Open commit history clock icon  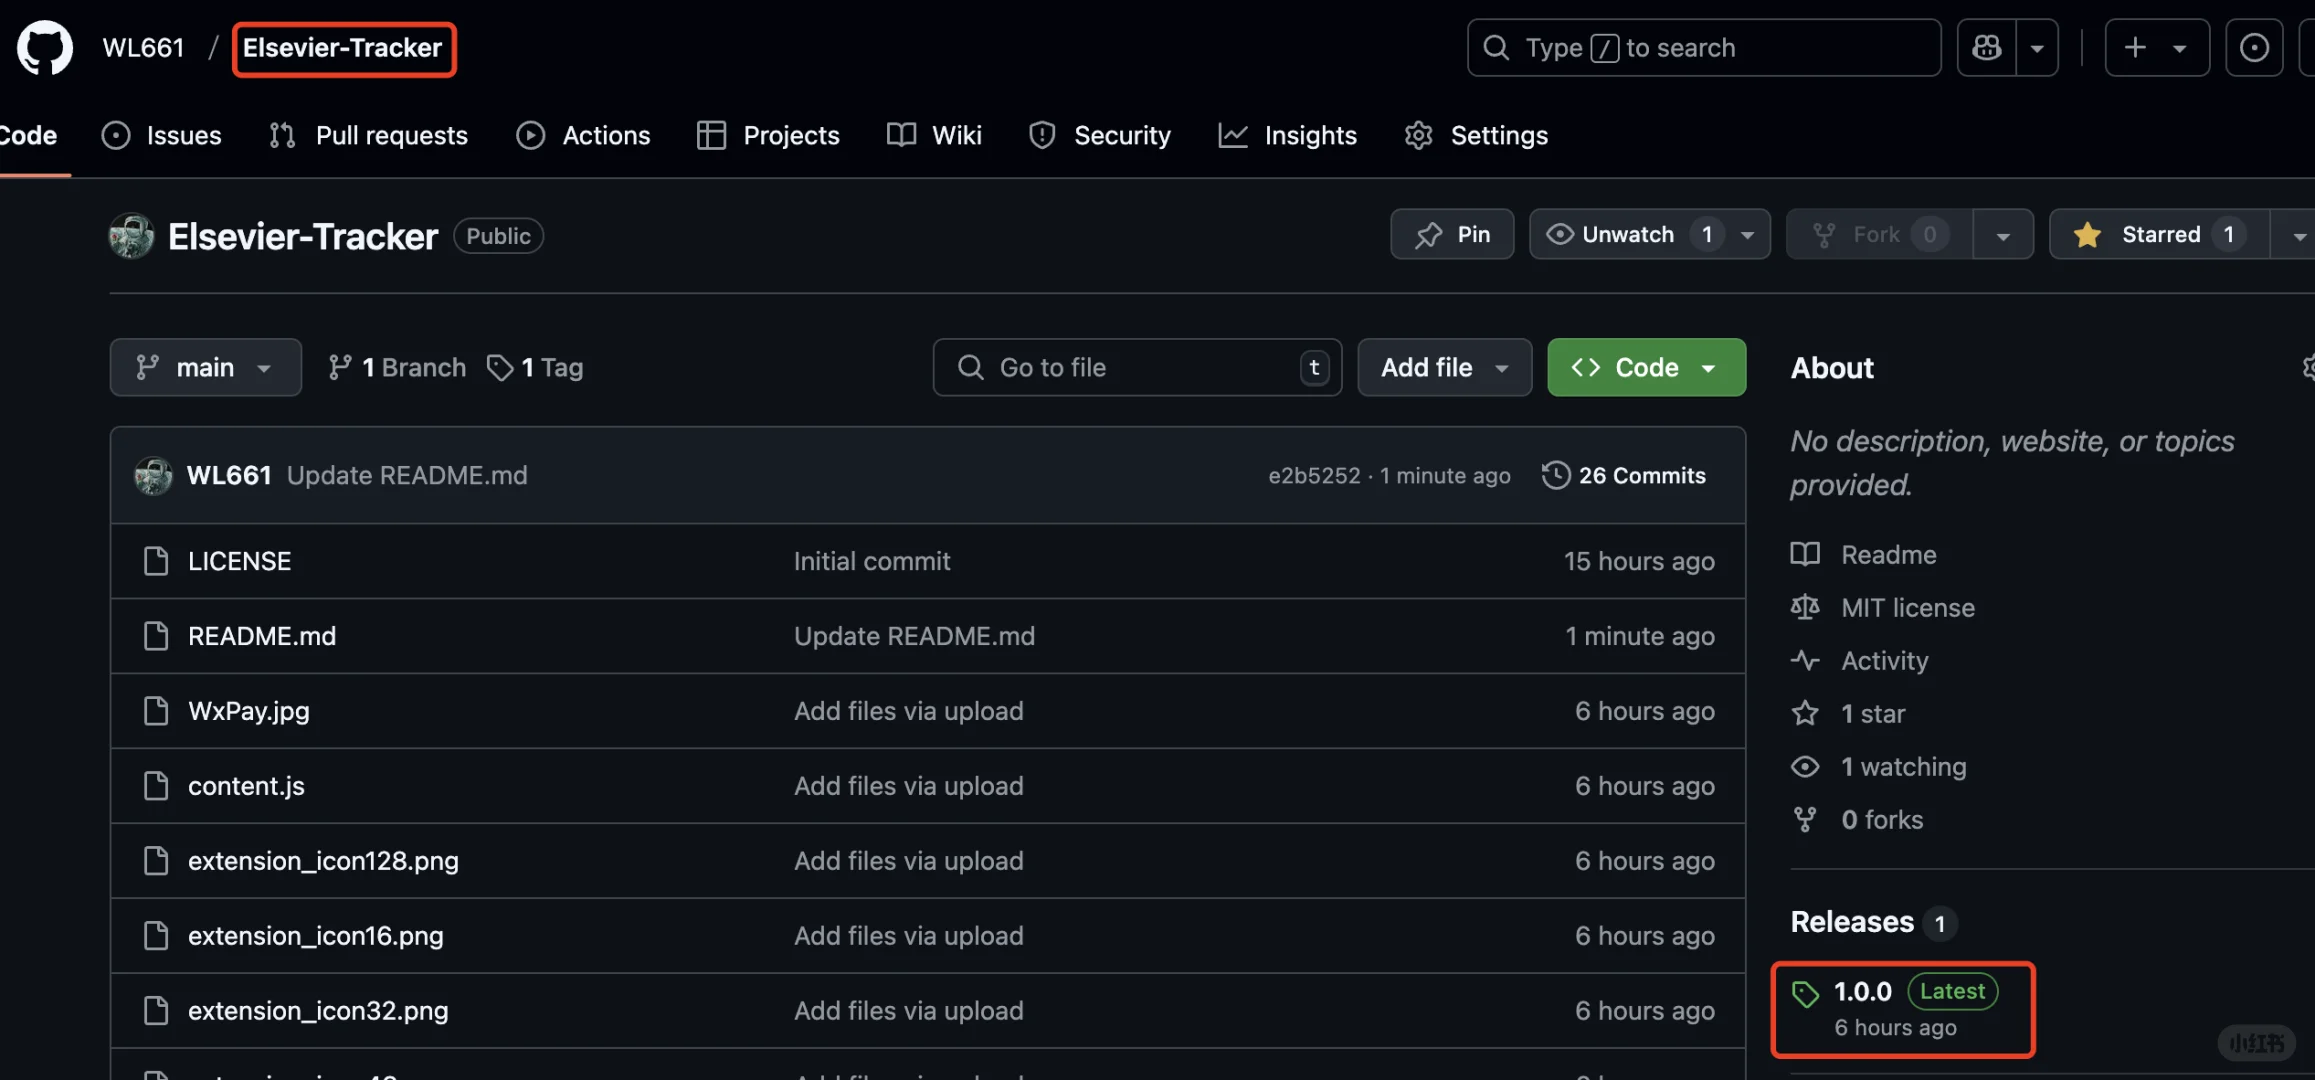(1555, 475)
